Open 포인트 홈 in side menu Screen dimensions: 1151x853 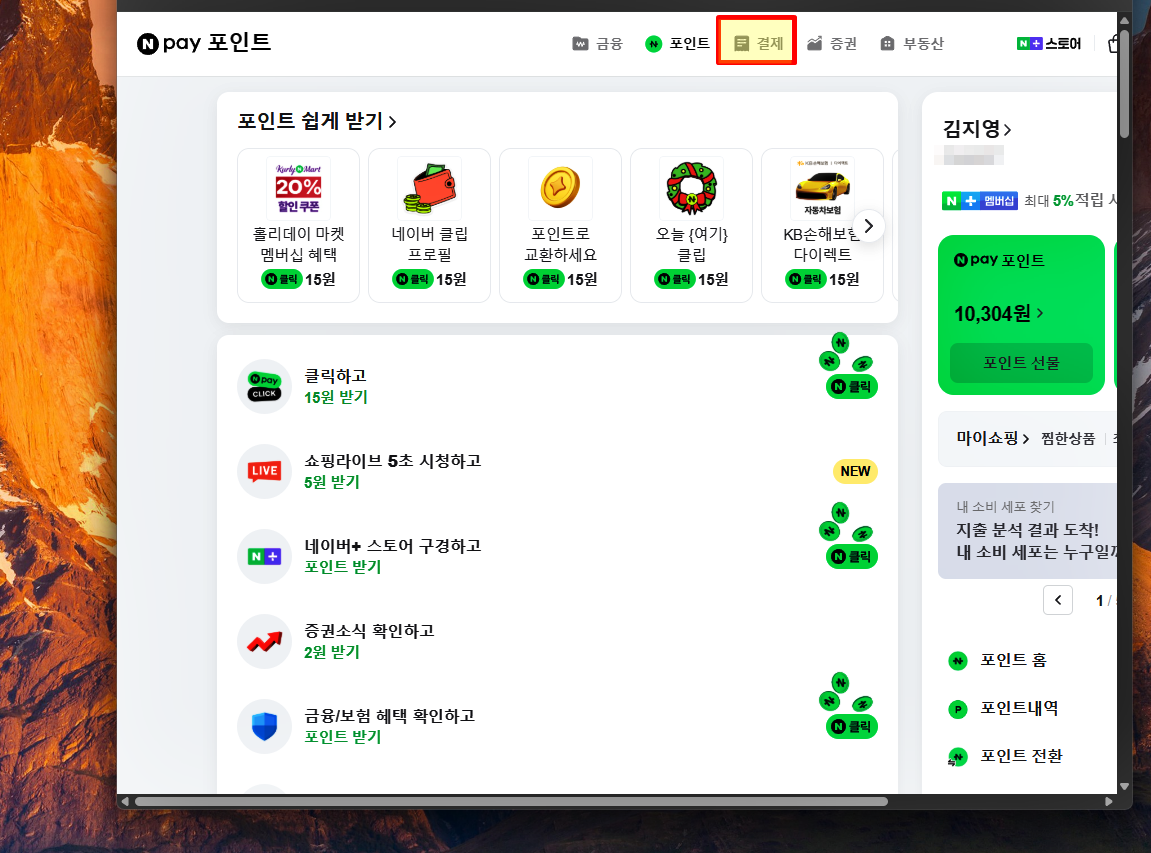1013,661
